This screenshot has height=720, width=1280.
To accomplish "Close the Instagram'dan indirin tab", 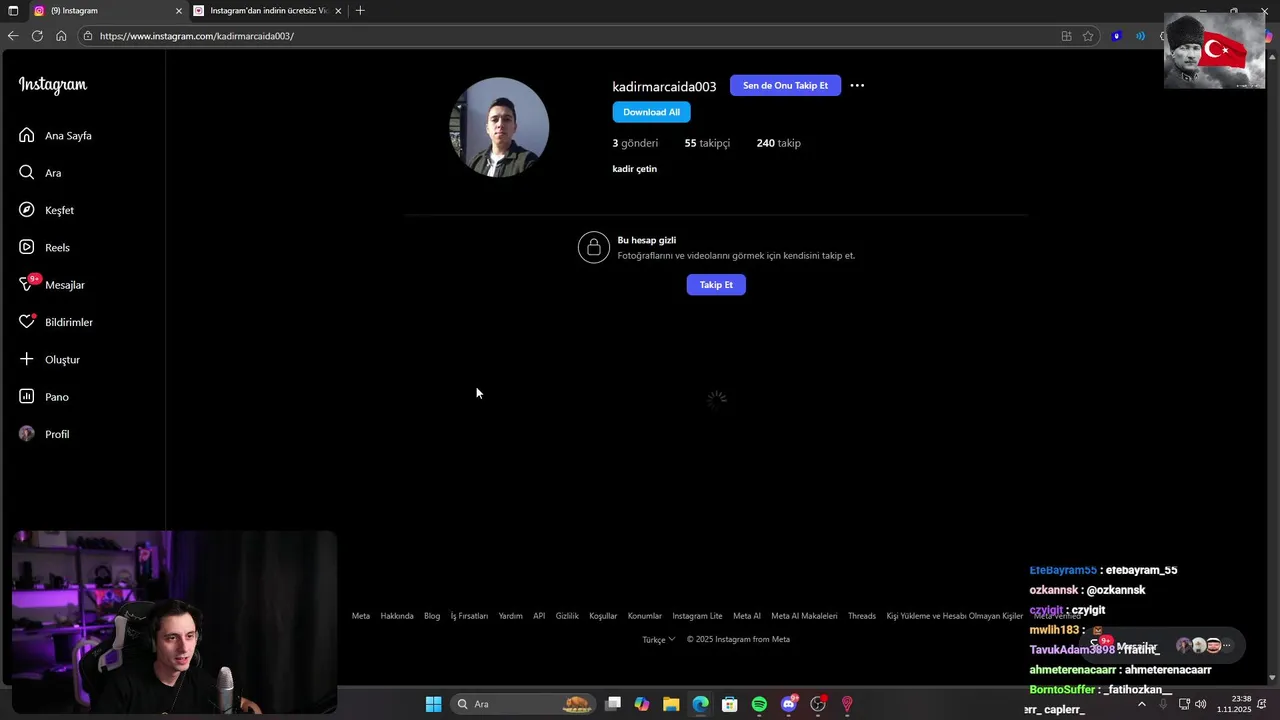I will tap(338, 11).
